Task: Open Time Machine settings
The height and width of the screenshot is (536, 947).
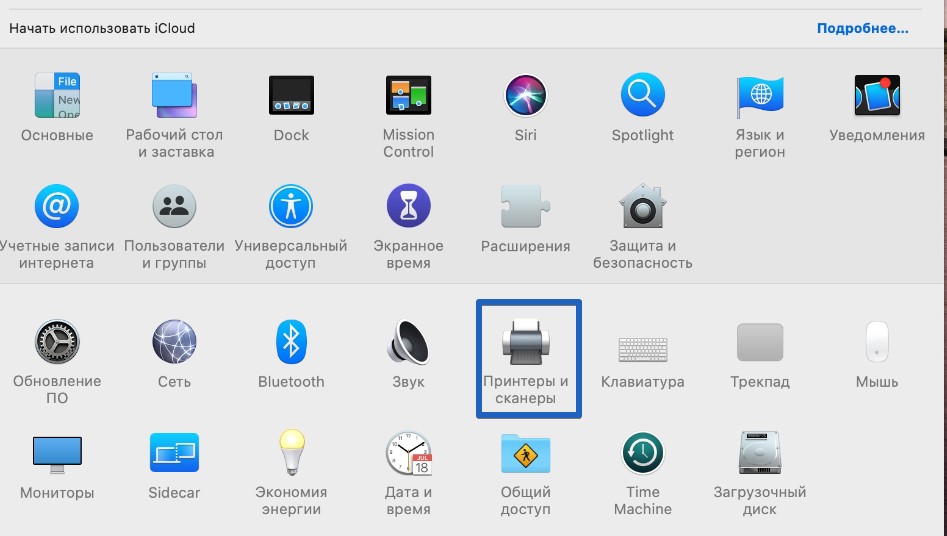Action: click(x=642, y=454)
